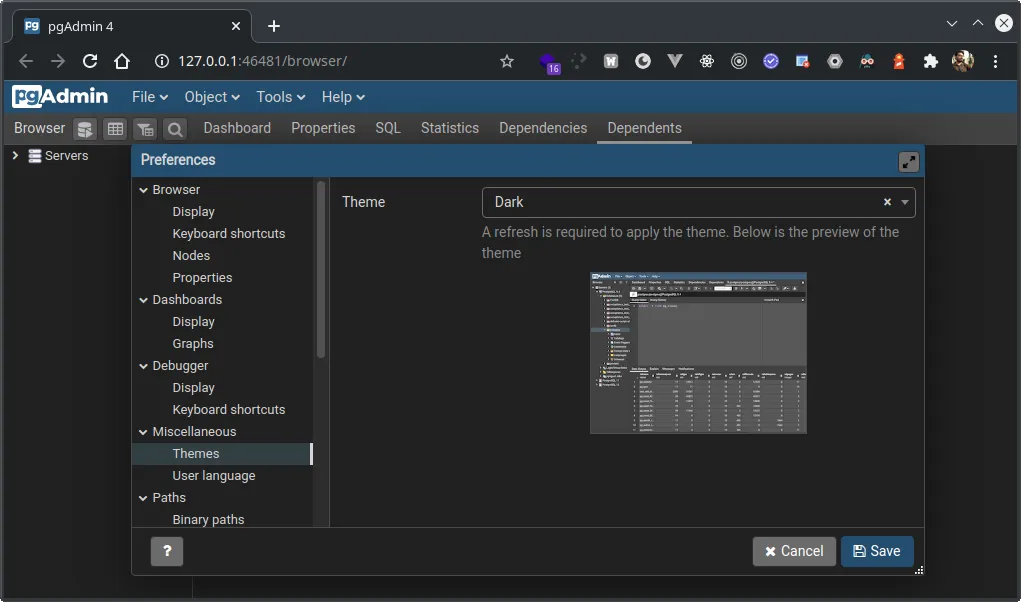Click the purple checkmark extension icon
1021x602 pixels.
[771, 61]
